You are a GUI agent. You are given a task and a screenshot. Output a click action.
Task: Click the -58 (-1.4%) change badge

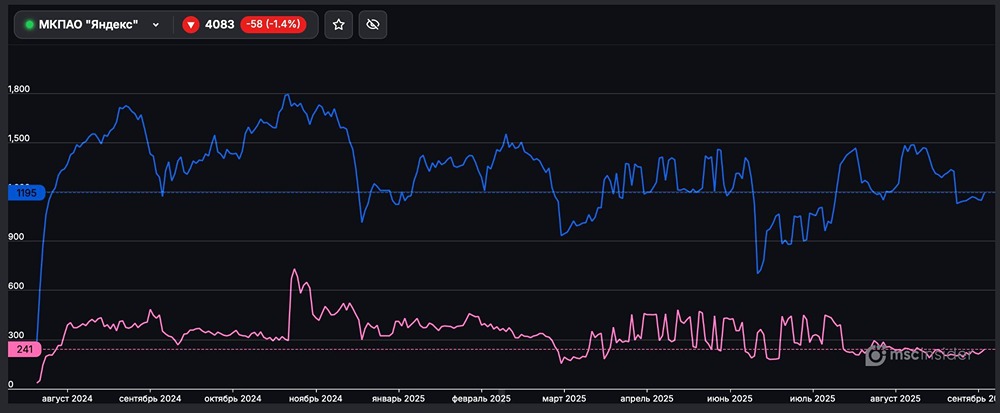[x=275, y=25]
